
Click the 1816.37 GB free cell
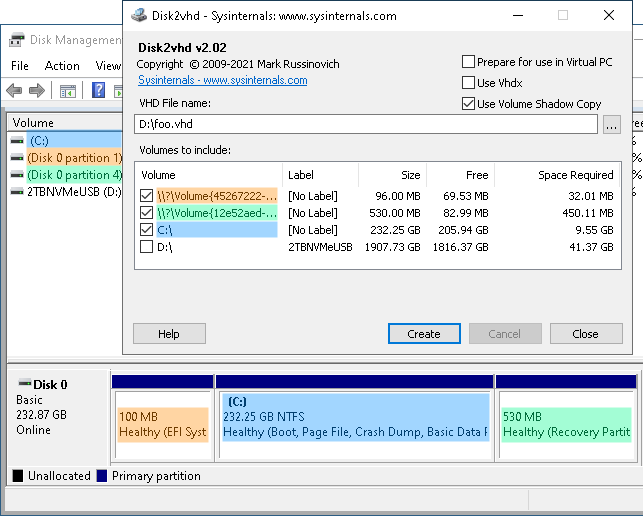coord(461,247)
